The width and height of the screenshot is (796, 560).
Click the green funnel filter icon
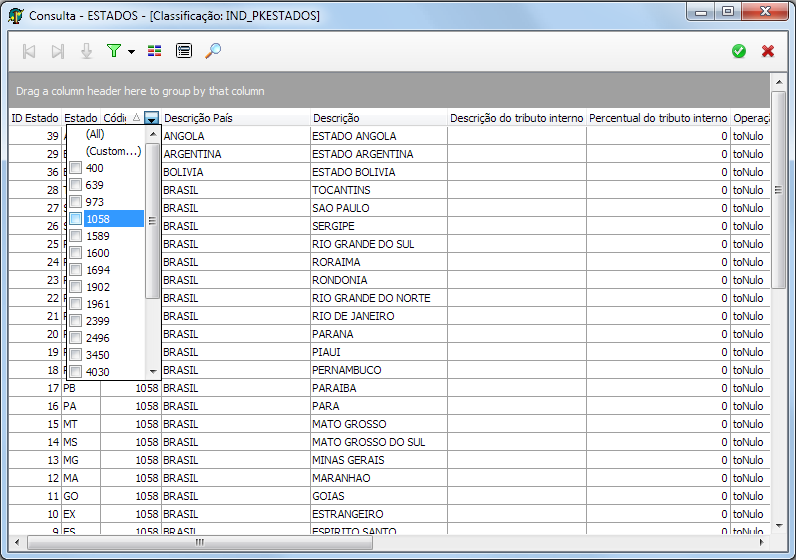tap(113, 51)
